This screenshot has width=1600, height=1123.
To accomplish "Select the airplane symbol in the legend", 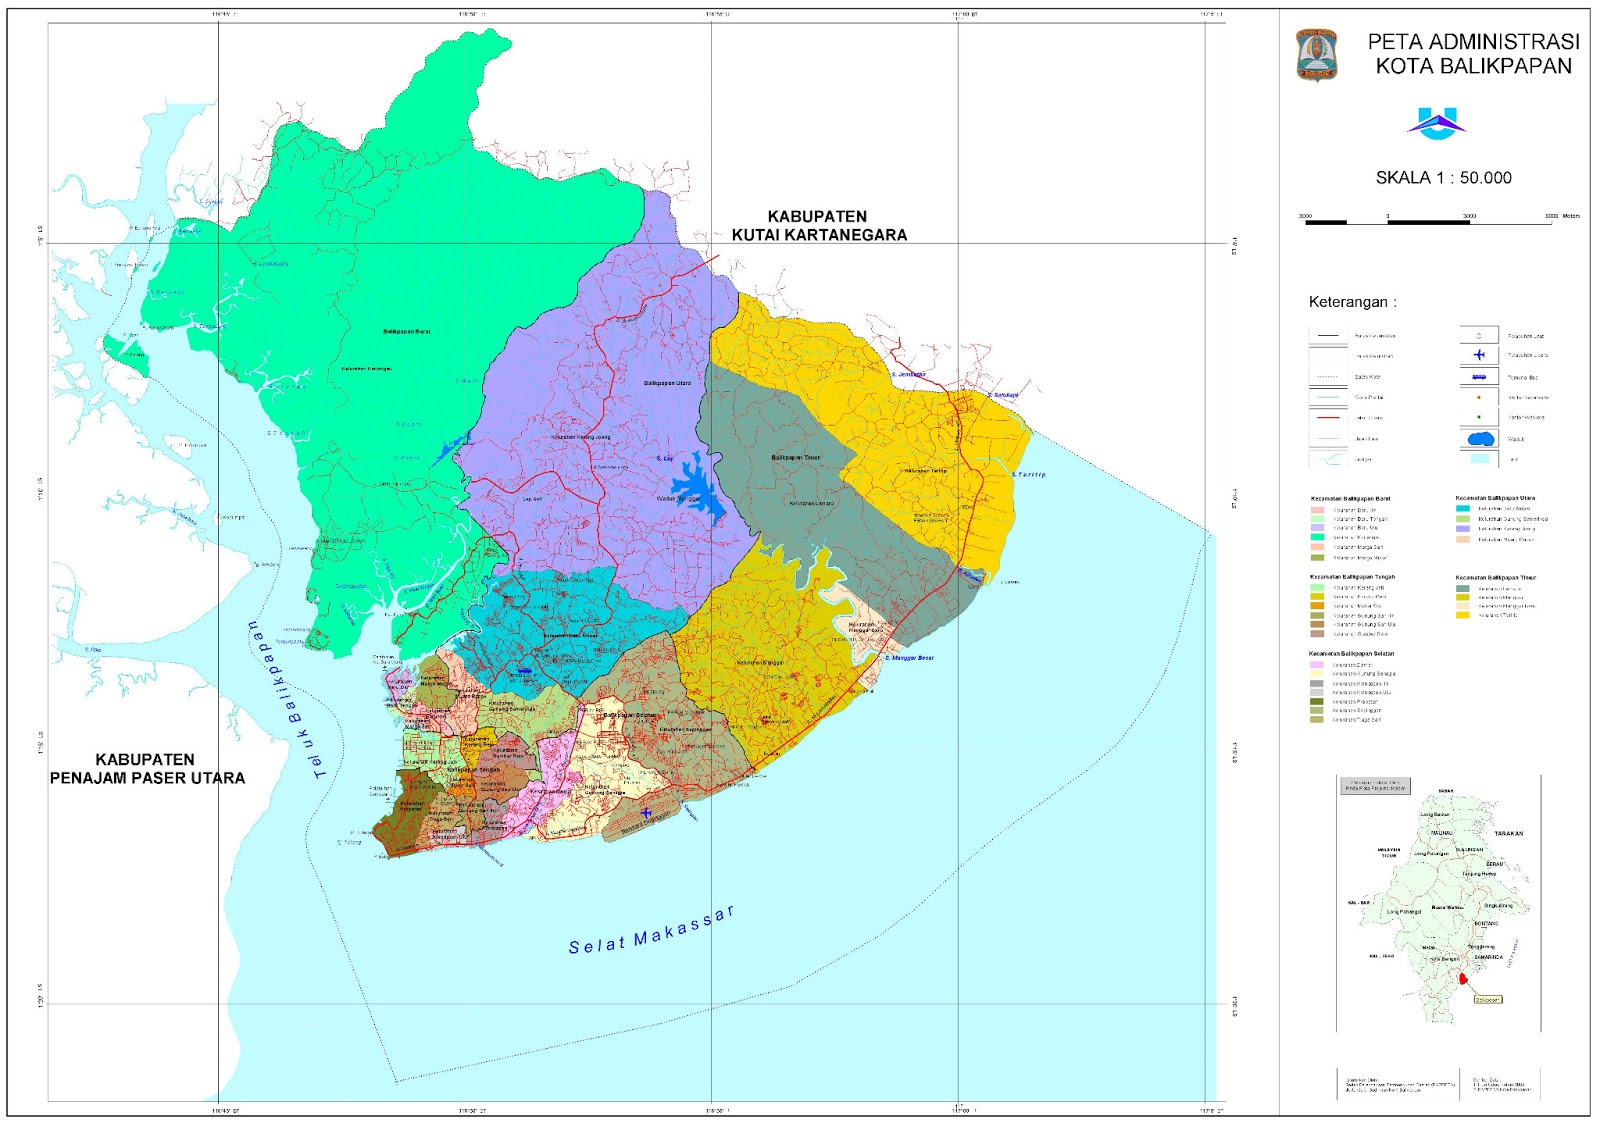I will click(1479, 355).
